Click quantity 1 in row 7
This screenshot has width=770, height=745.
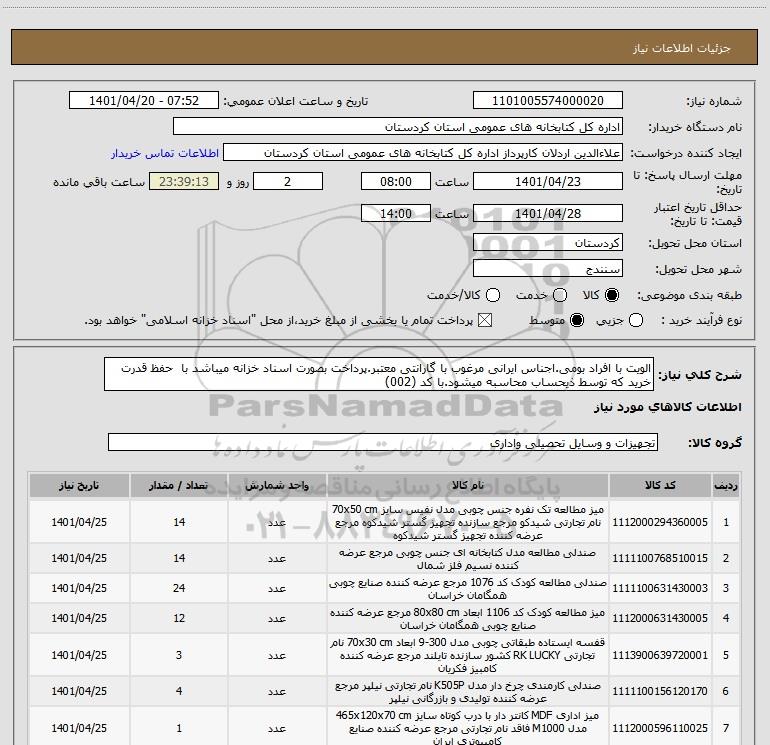click(179, 728)
